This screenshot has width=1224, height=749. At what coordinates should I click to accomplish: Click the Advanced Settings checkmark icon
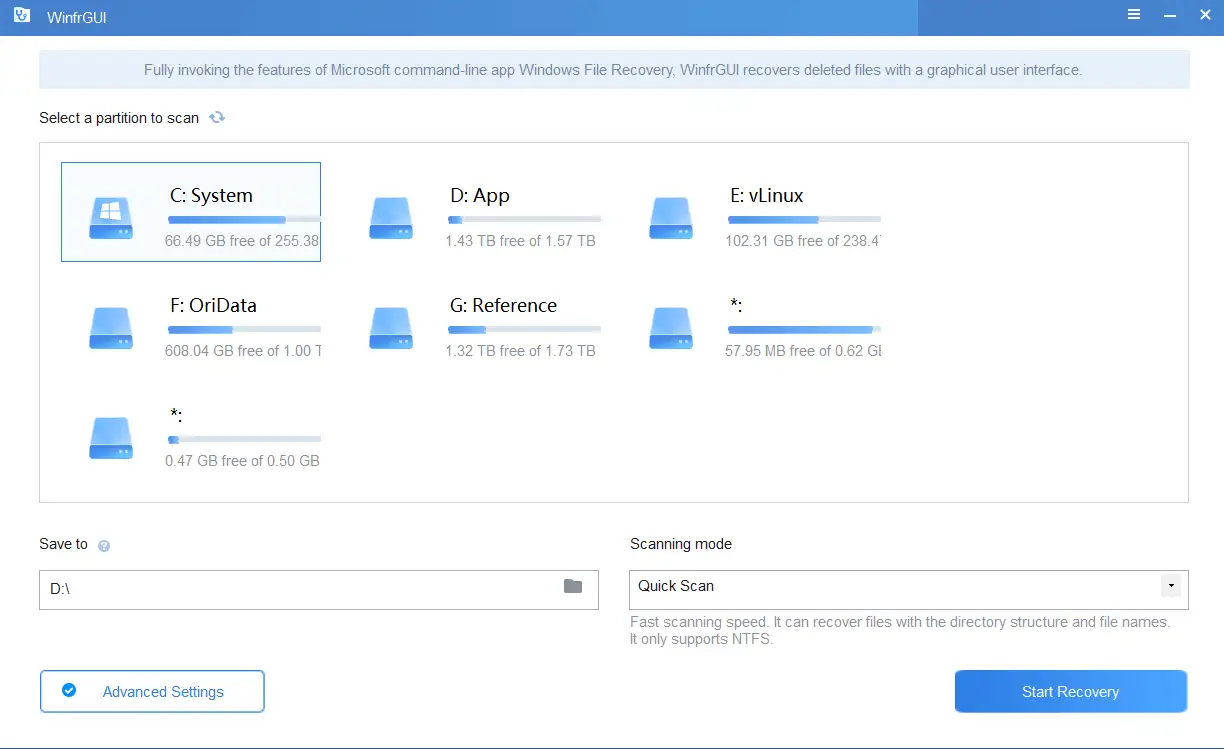(69, 690)
